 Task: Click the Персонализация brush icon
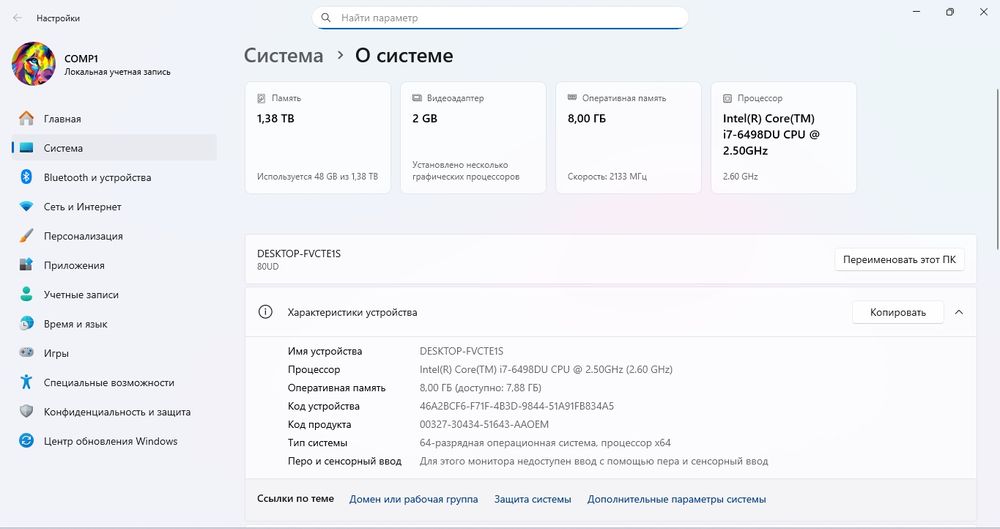[x=26, y=235]
